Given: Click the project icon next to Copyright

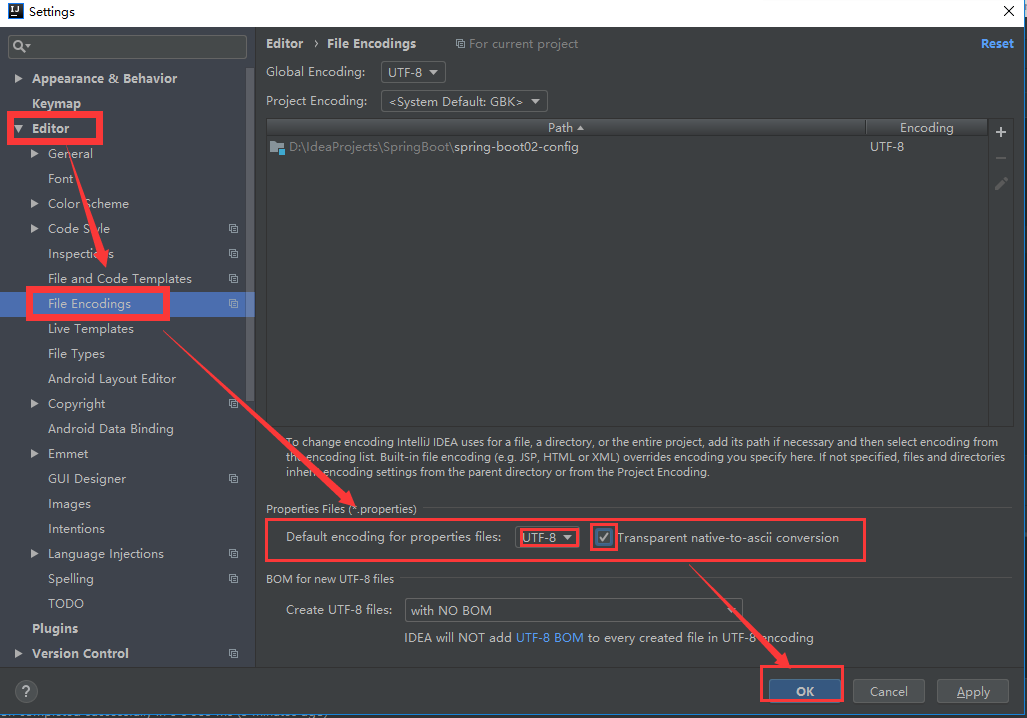Looking at the screenshot, I should [x=233, y=404].
